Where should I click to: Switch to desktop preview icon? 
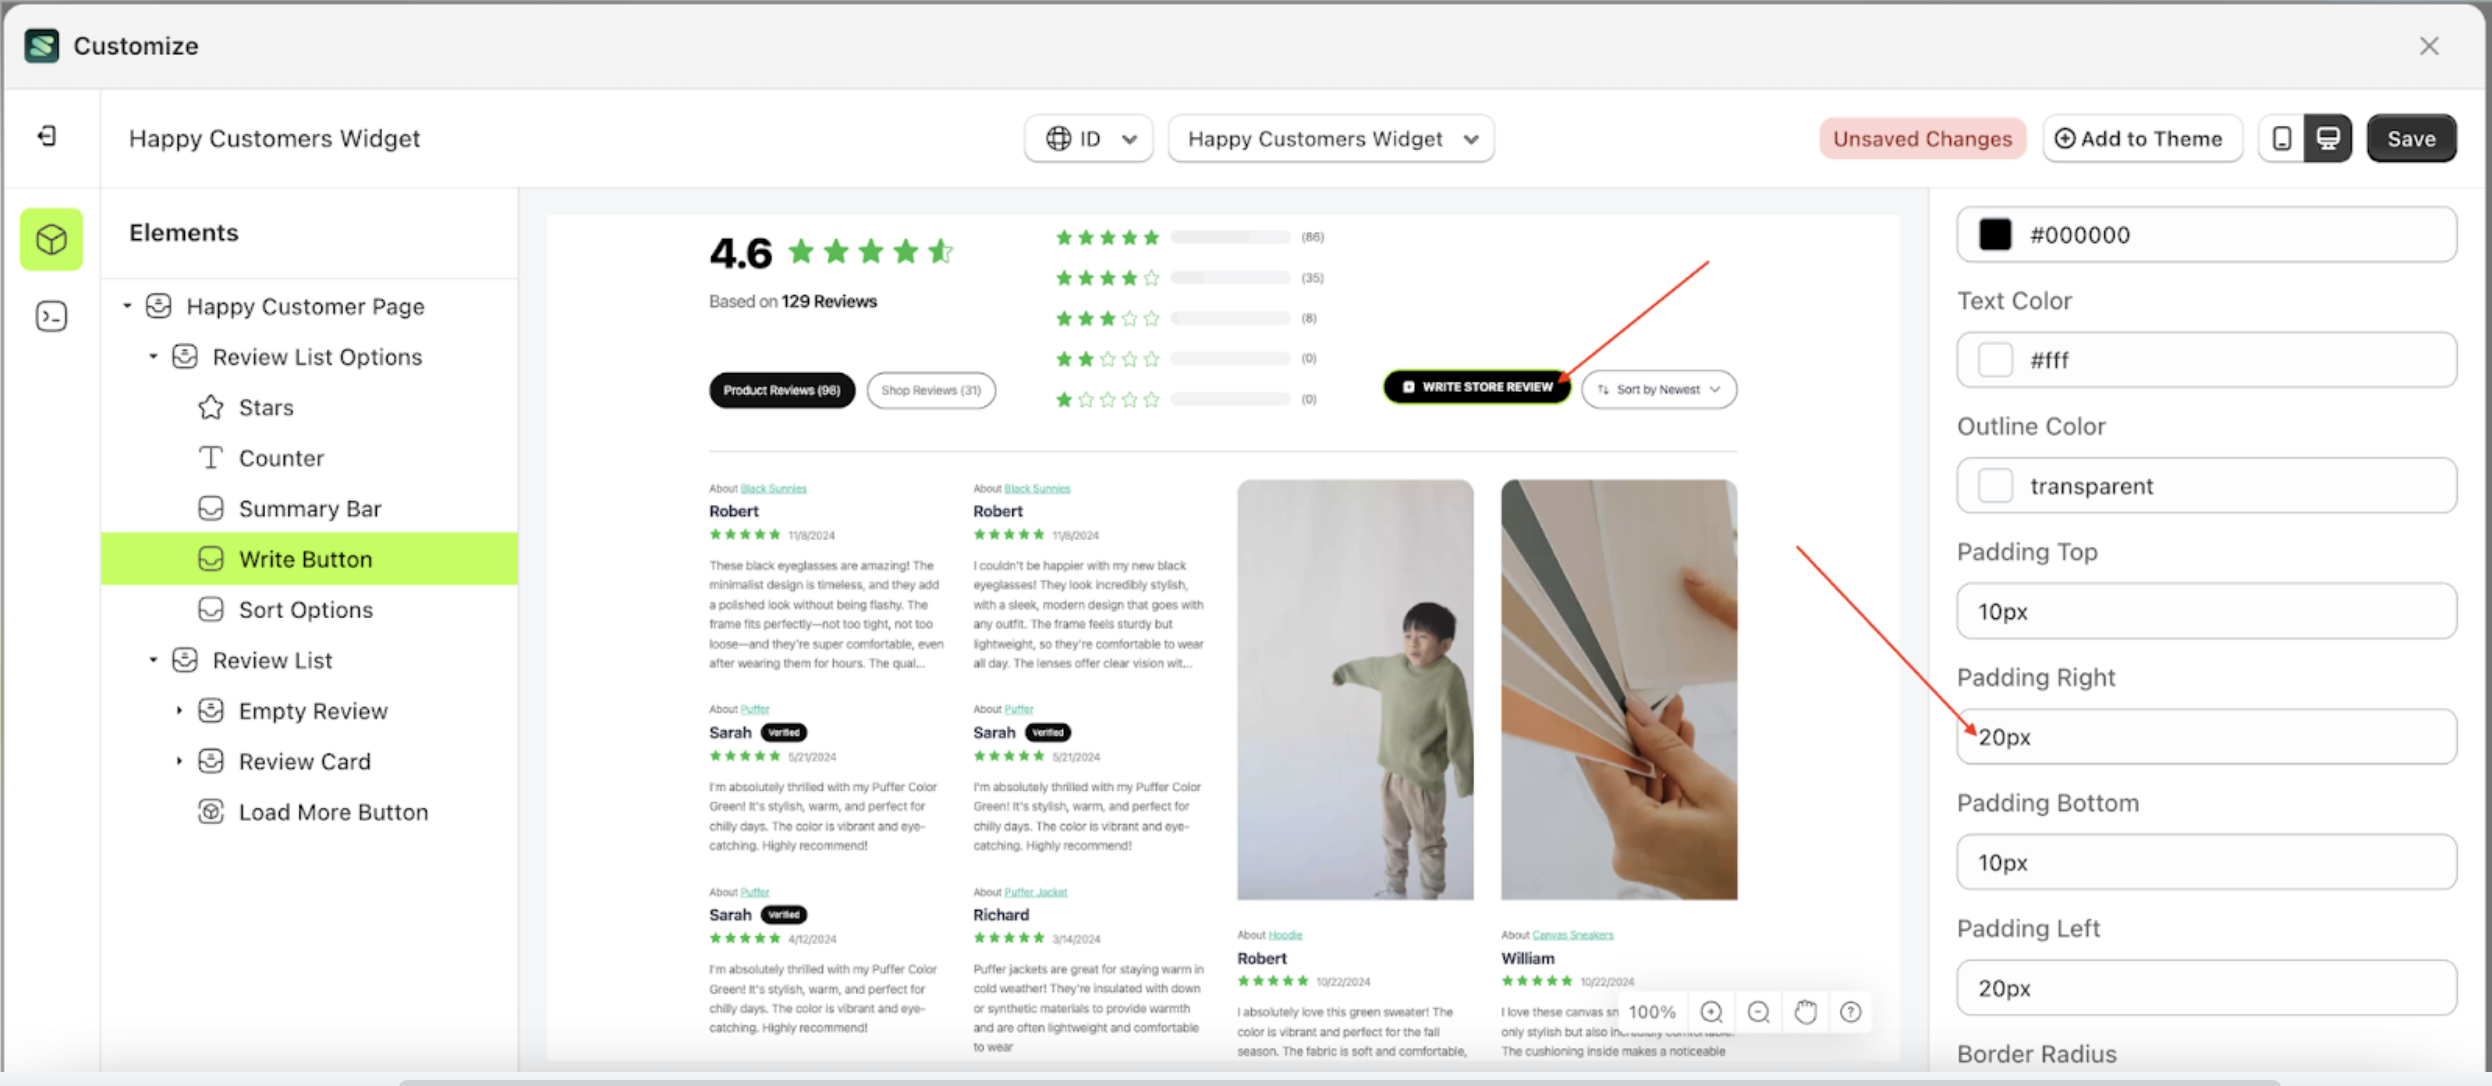(x=2328, y=139)
